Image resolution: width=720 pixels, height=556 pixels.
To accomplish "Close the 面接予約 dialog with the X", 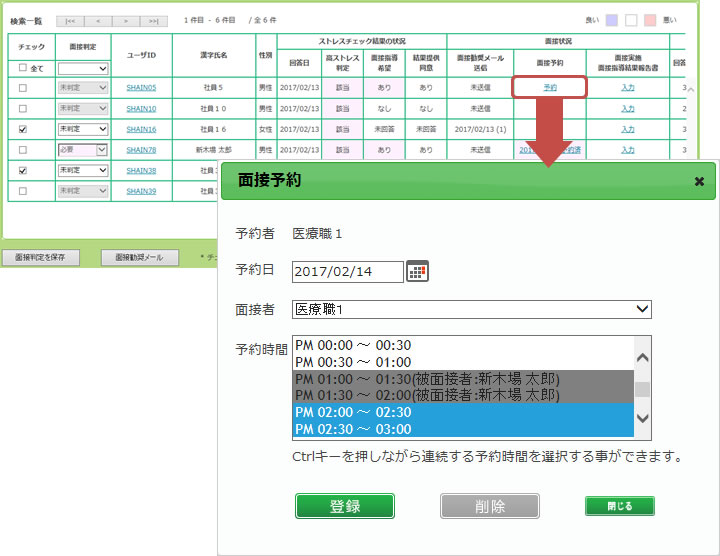I will pyautogui.click(x=699, y=181).
